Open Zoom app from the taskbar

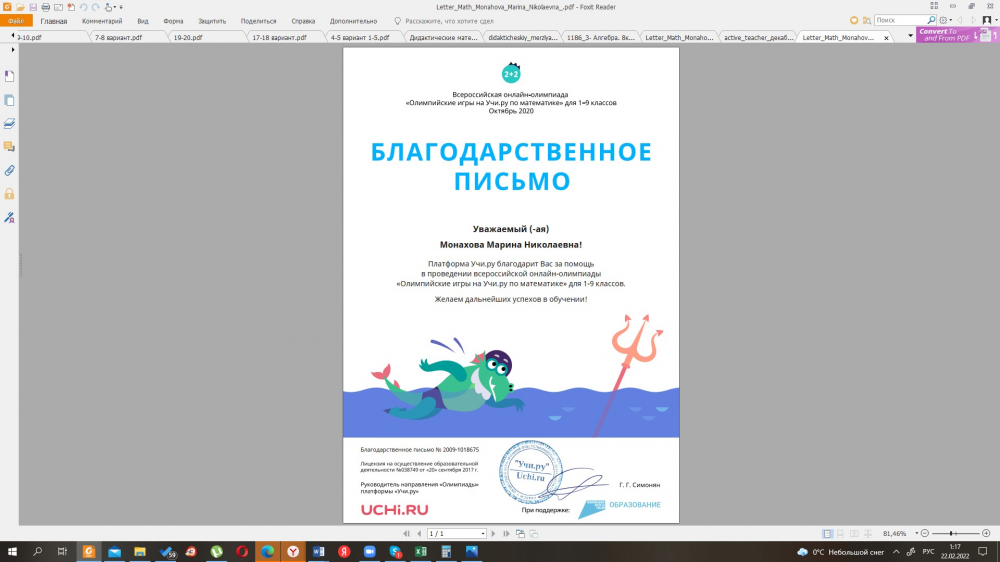tap(369, 552)
